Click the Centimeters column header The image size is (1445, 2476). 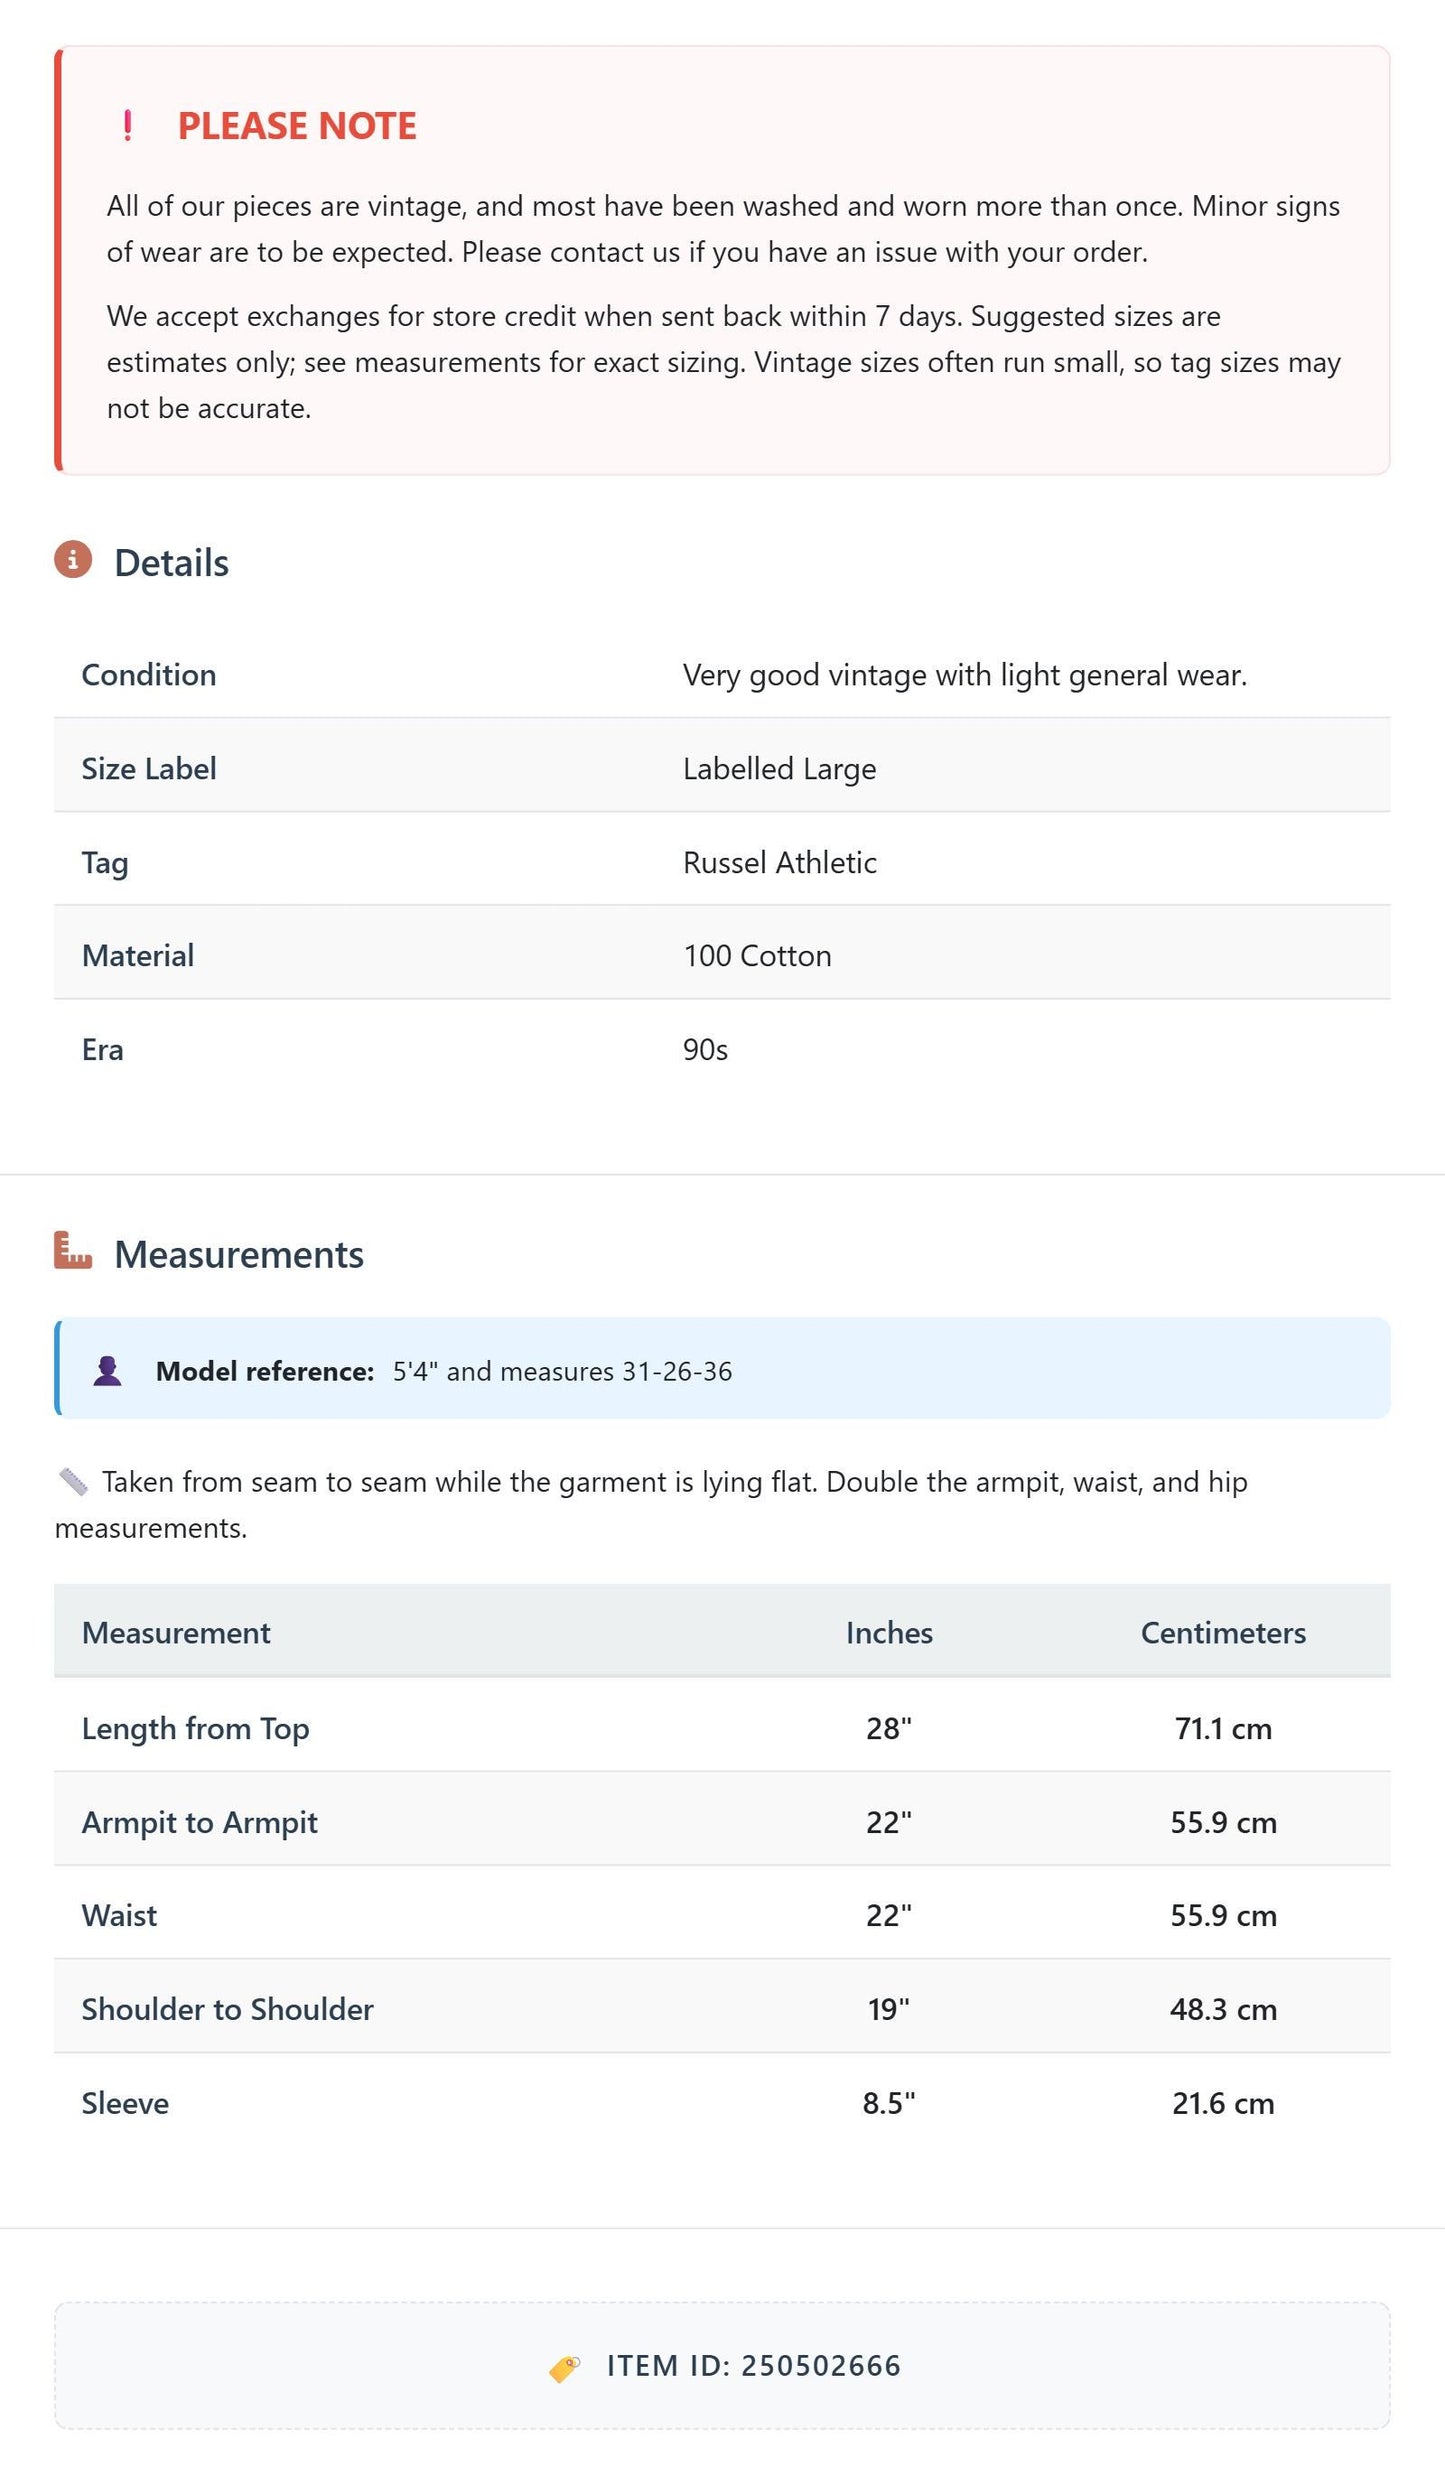pyautogui.click(x=1223, y=1633)
